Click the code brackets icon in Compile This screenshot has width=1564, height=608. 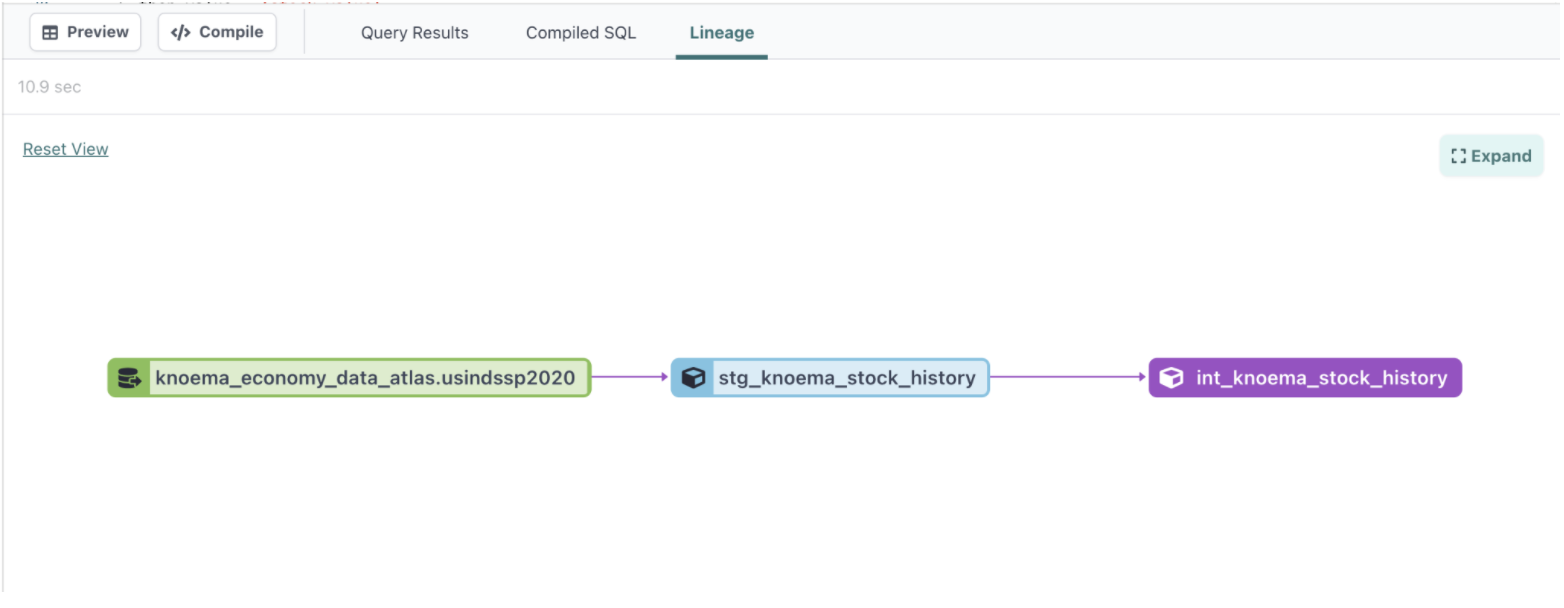click(180, 32)
